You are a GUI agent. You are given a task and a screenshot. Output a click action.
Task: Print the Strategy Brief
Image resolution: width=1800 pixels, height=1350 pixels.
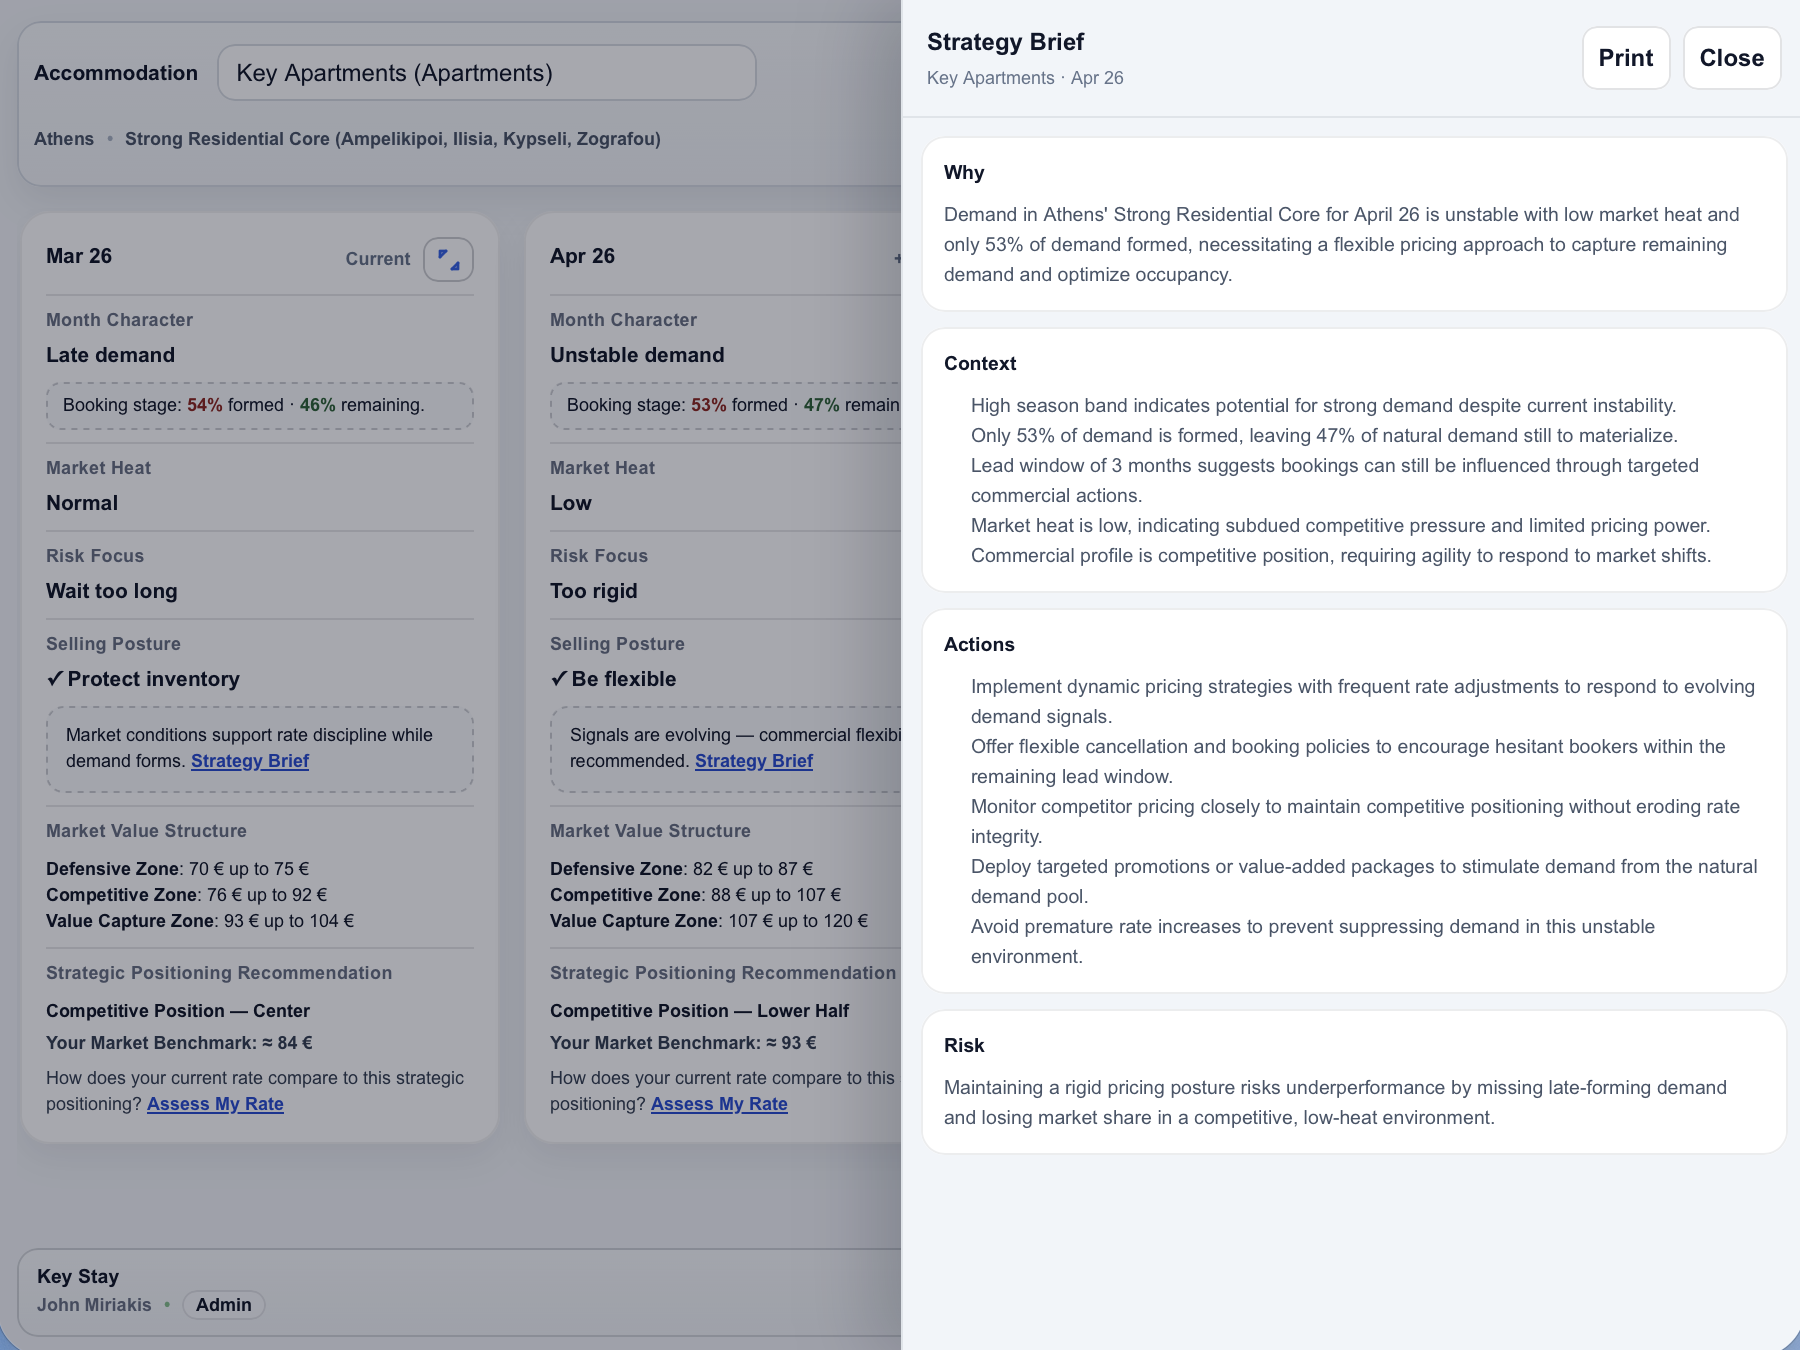click(1625, 58)
